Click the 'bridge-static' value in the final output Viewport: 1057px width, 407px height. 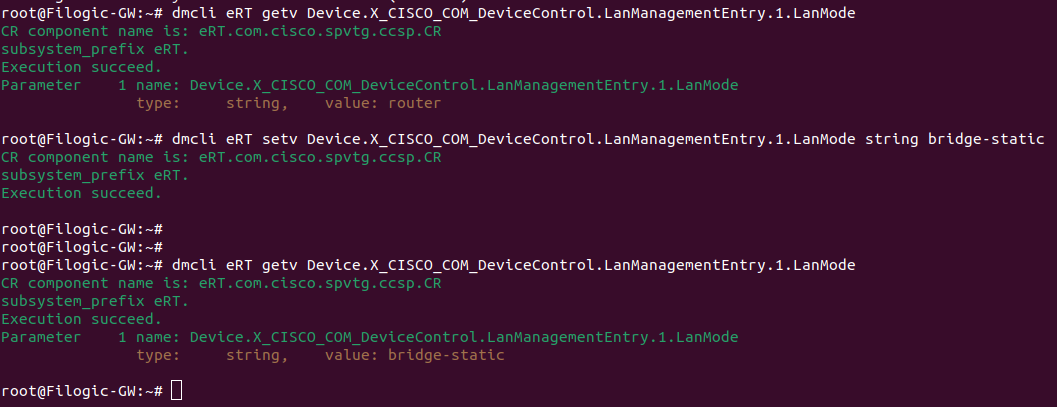448,355
